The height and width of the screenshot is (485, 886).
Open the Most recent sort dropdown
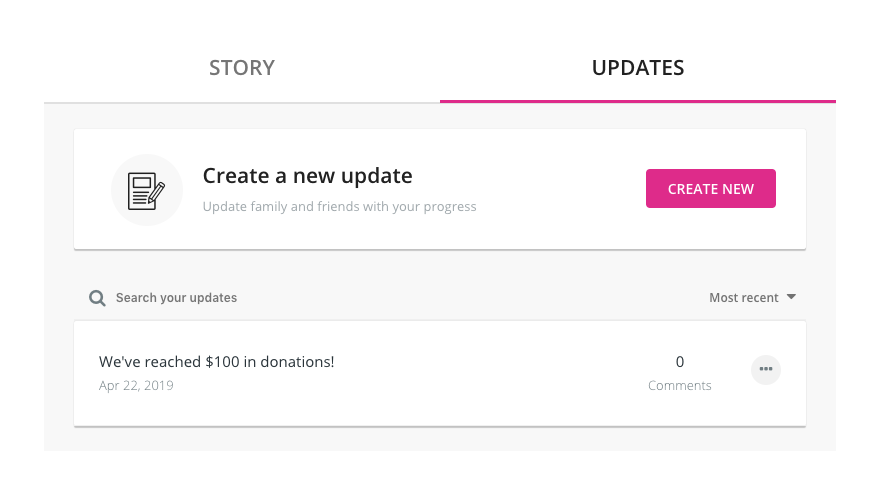coord(752,297)
